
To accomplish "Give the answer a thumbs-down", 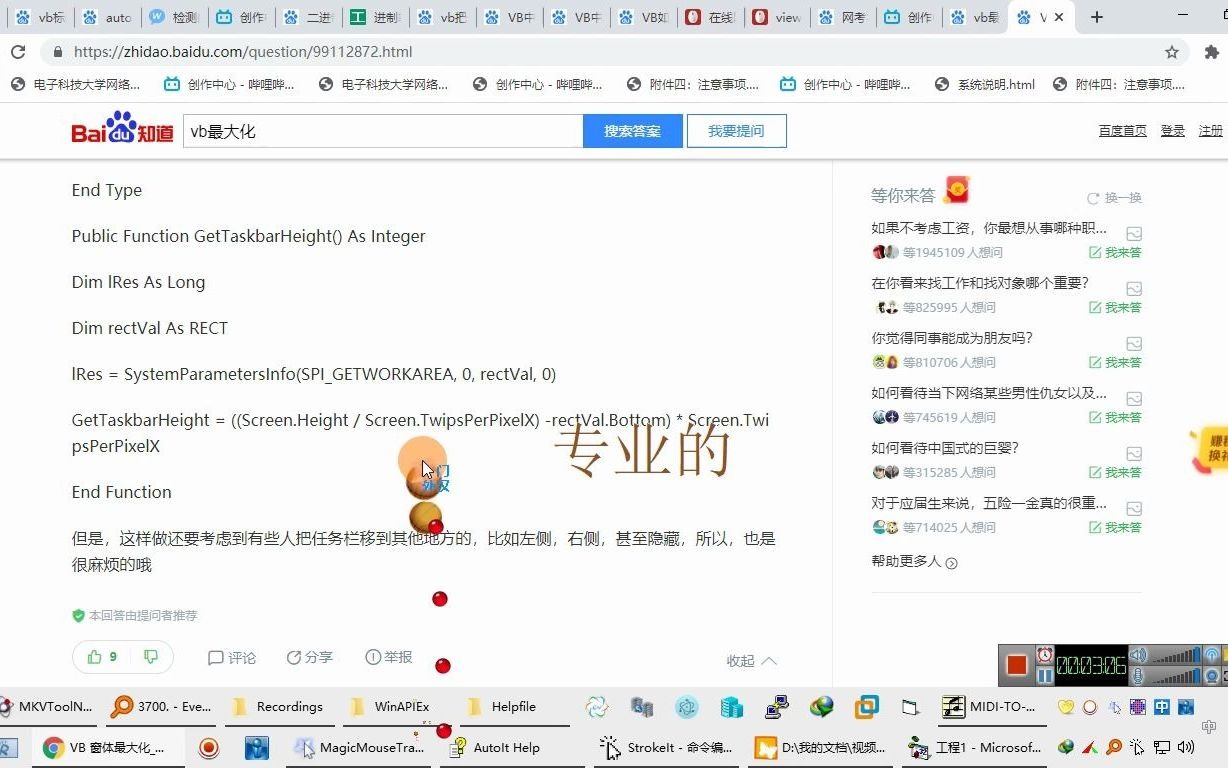I will click(x=151, y=657).
